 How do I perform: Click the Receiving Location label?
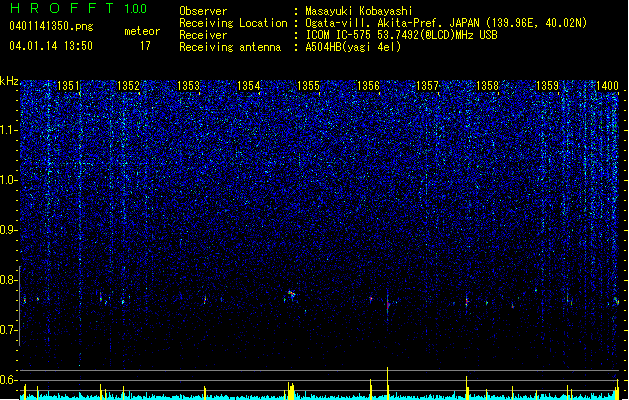(233, 23)
